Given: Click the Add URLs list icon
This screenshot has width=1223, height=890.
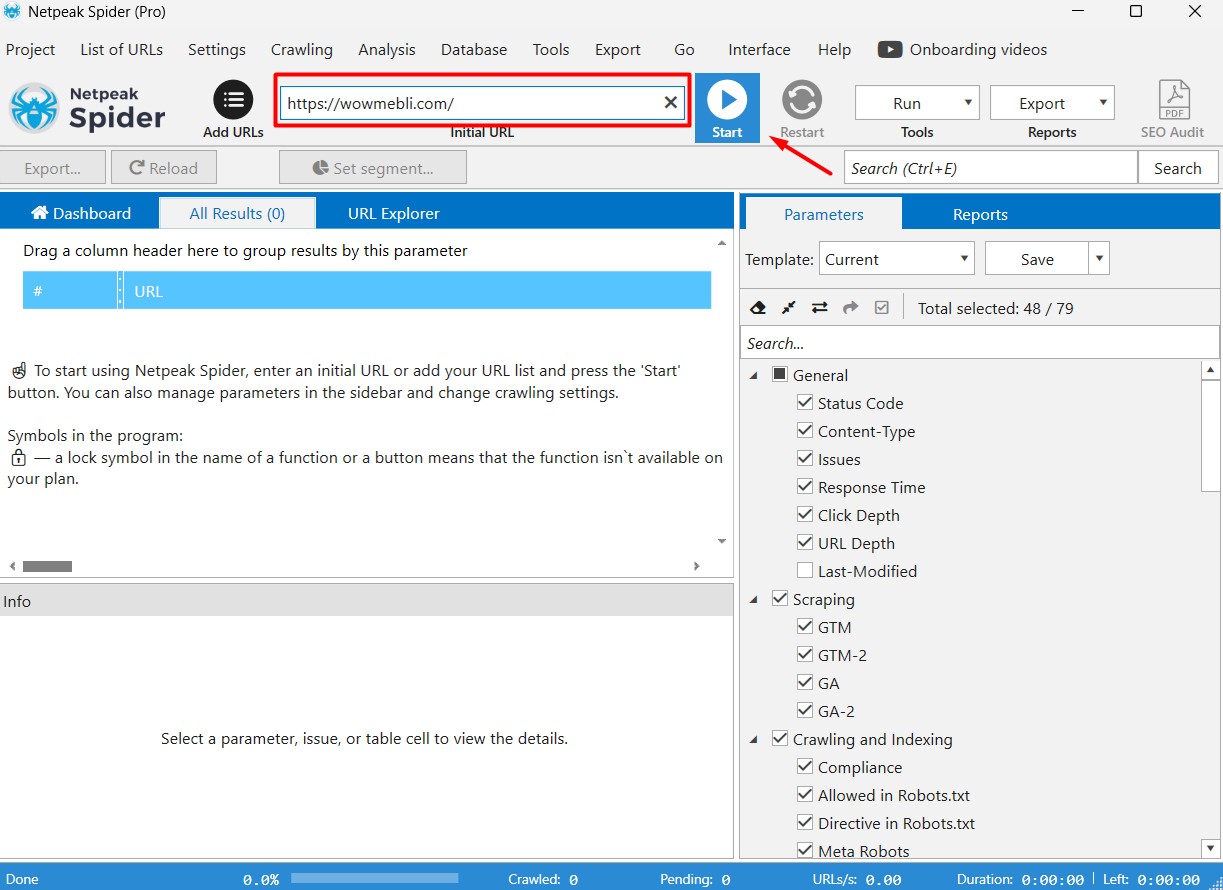Looking at the screenshot, I should coord(233,100).
